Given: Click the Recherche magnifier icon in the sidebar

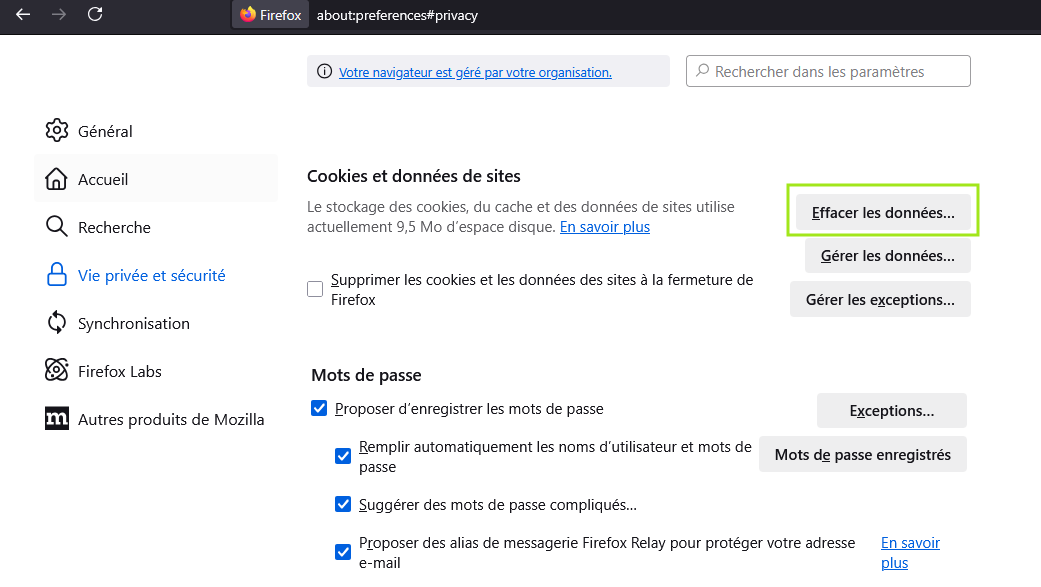Looking at the screenshot, I should pos(56,226).
